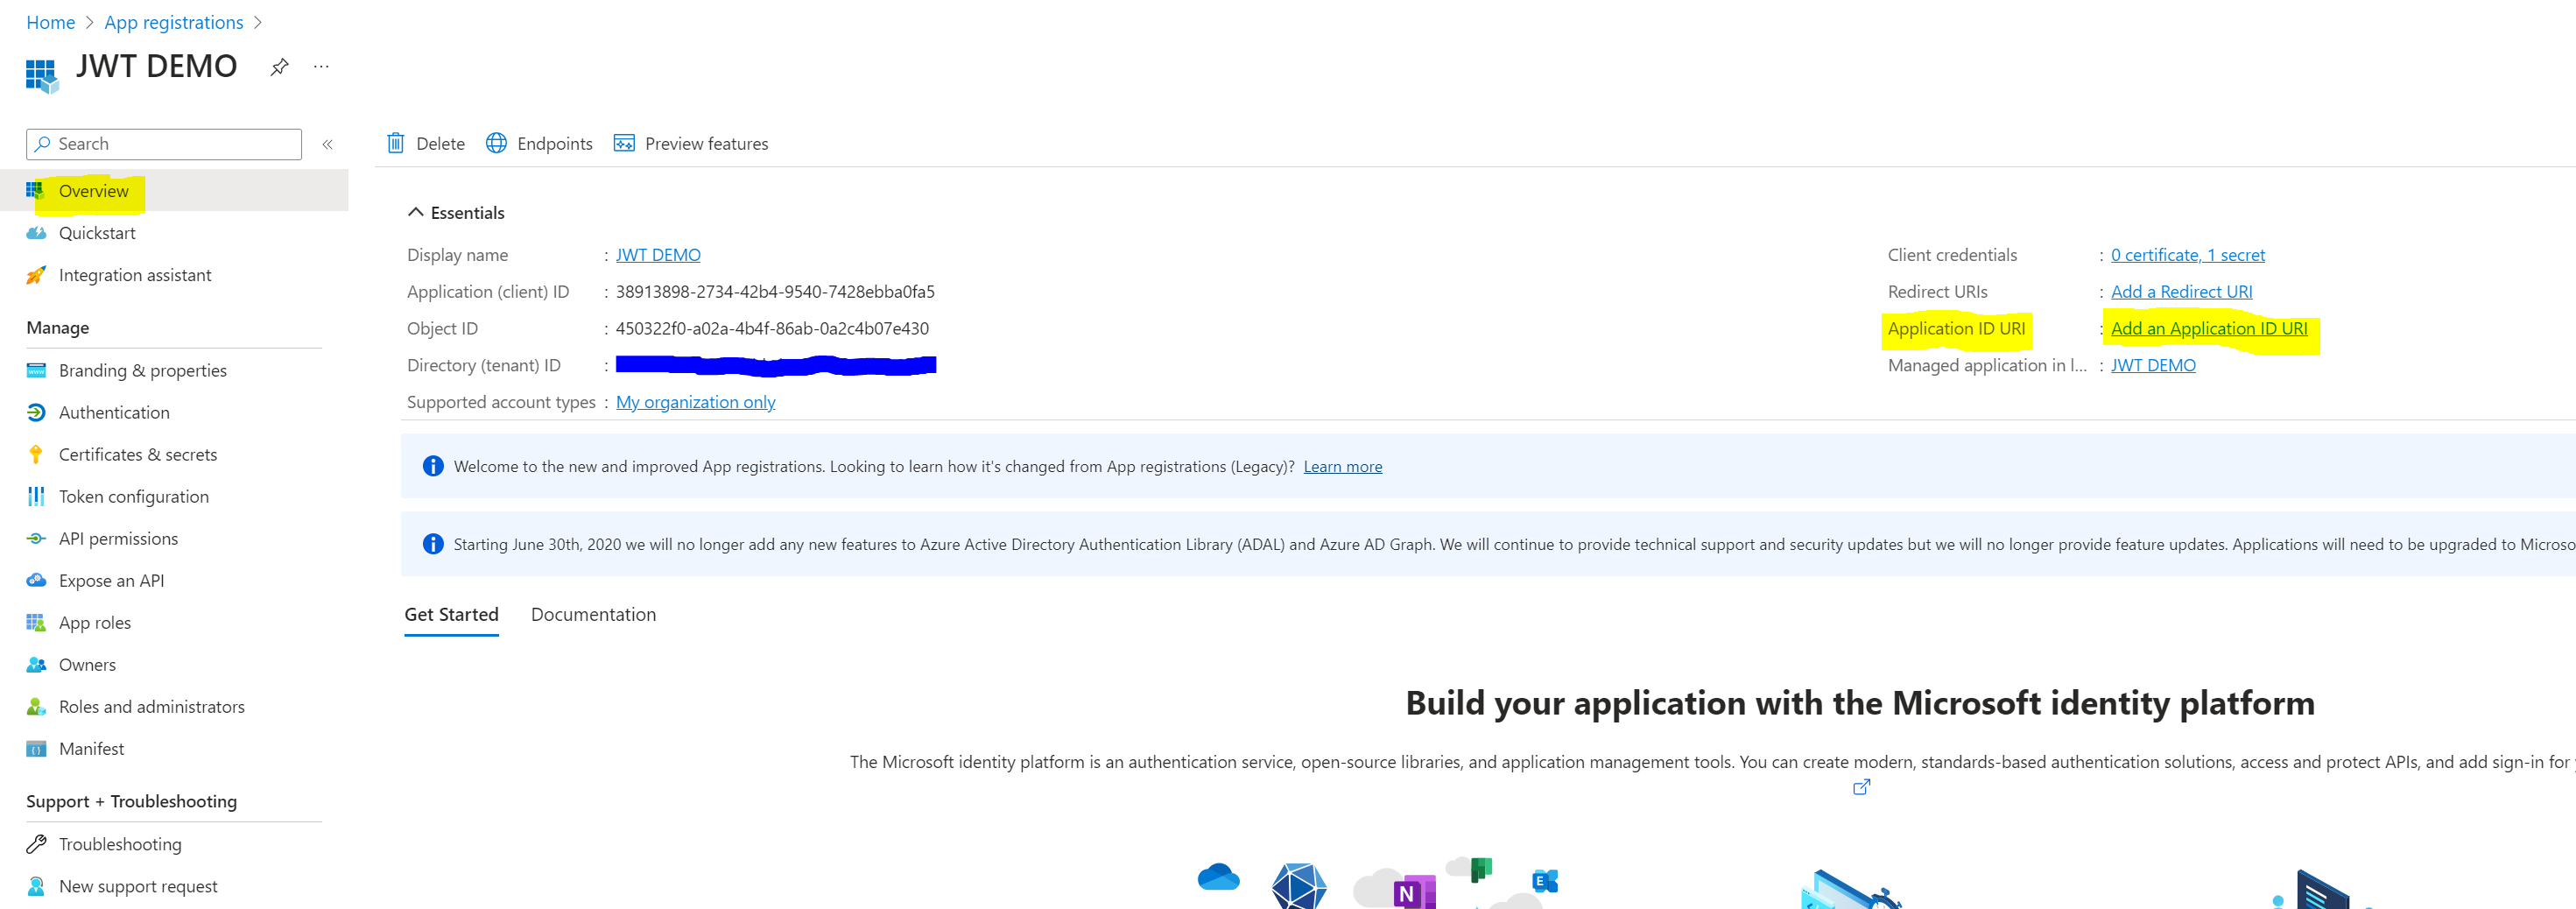This screenshot has height=909, width=2576.
Task: Open the Manifest editor
Action: coord(91,748)
